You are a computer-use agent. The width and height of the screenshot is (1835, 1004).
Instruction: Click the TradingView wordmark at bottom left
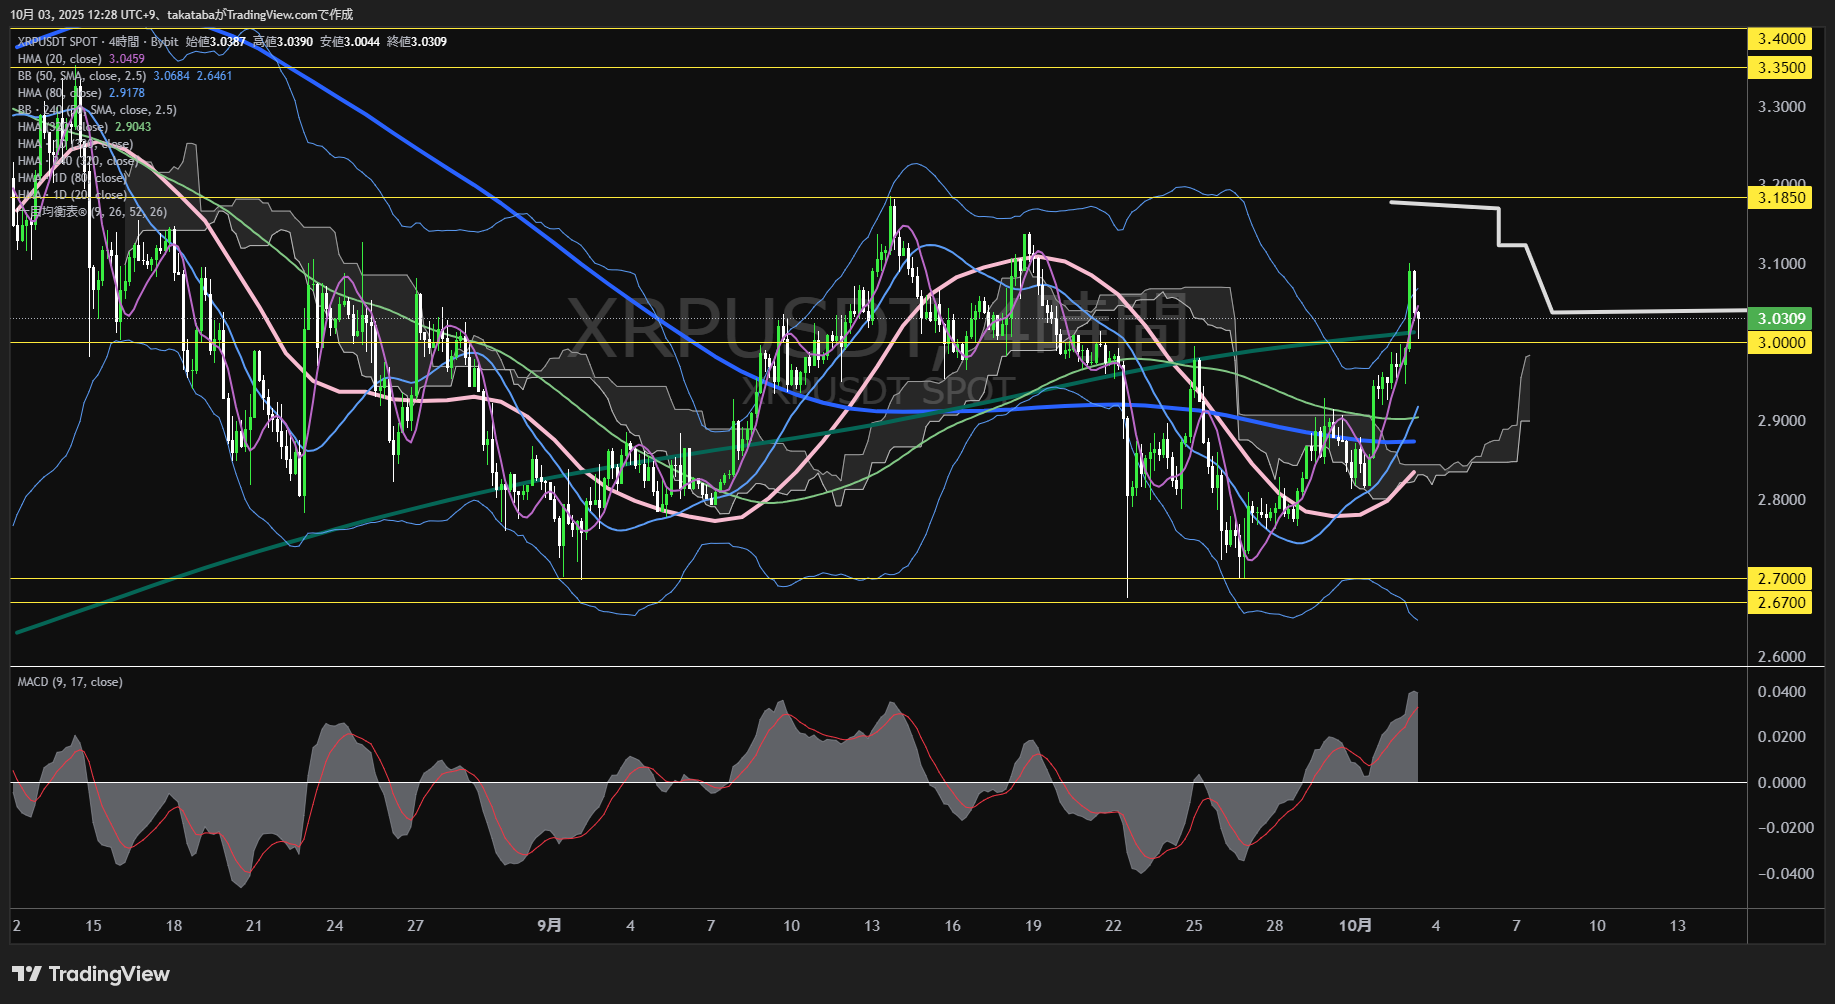coord(109,974)
